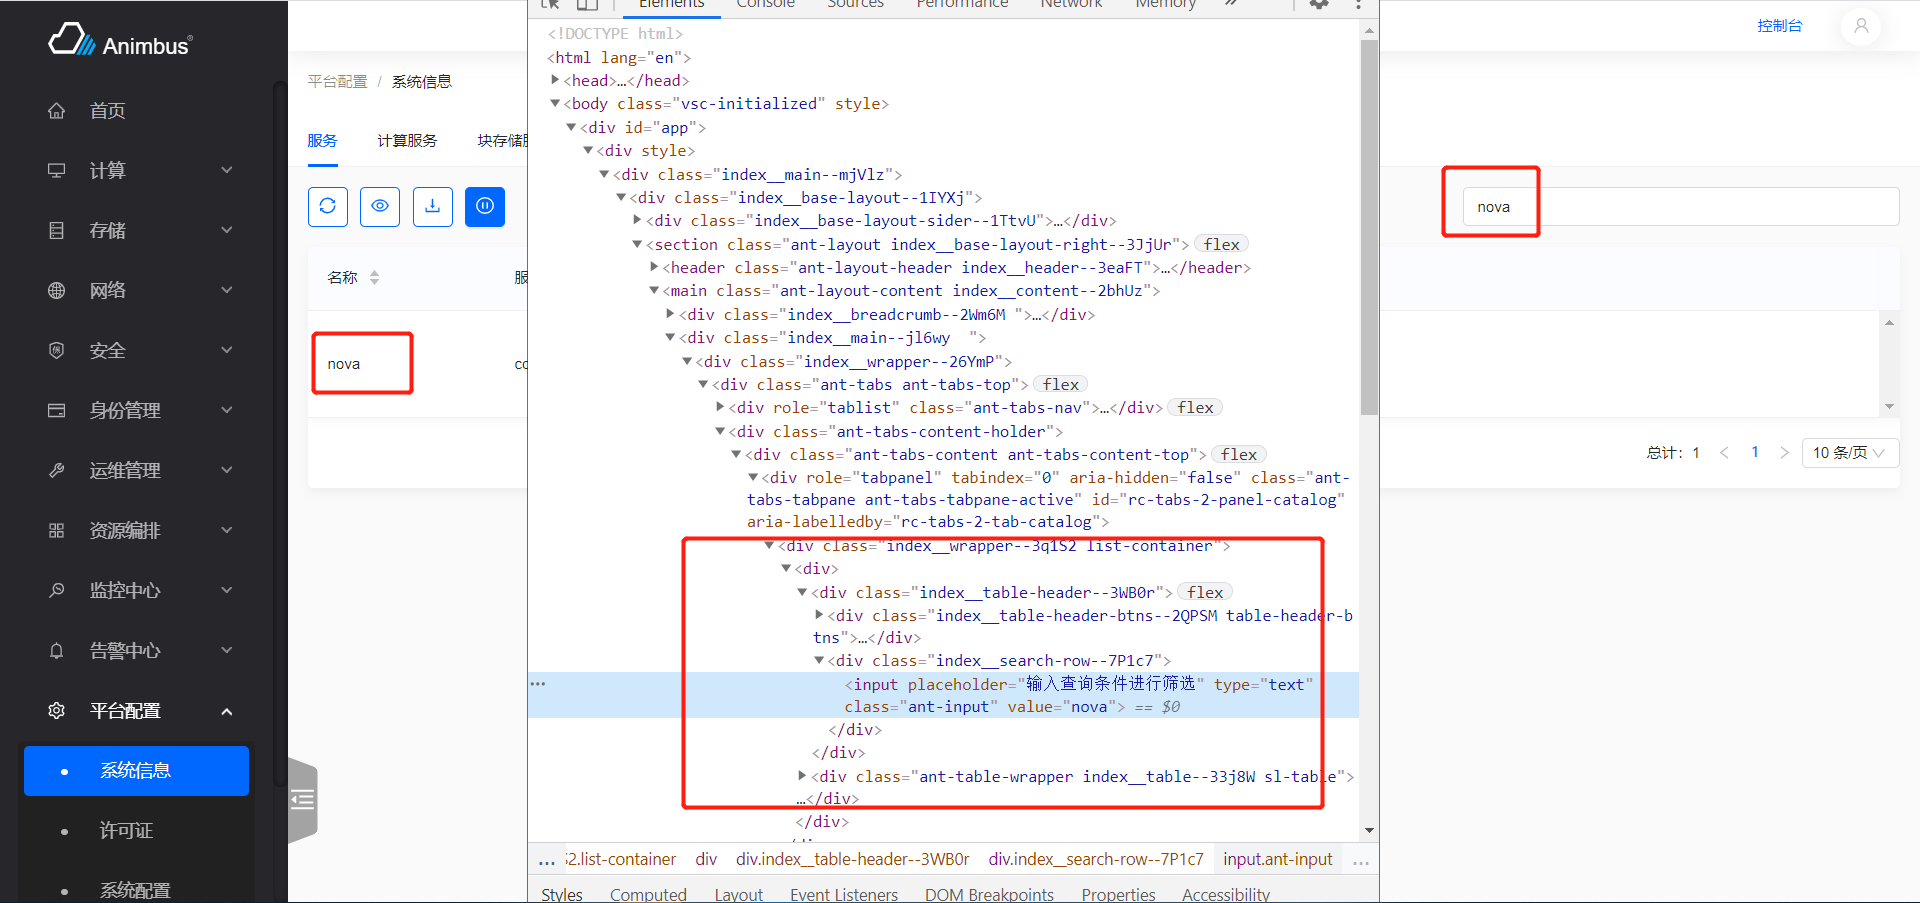Click the 资源编排 grid icon
1920x903 pixels.
click(57, 531)
